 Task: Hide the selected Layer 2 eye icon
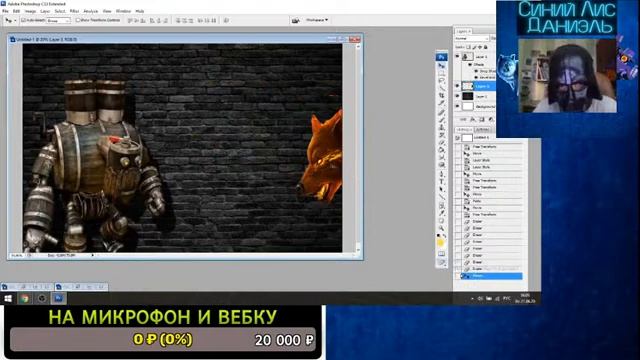(x=458, y=86)
